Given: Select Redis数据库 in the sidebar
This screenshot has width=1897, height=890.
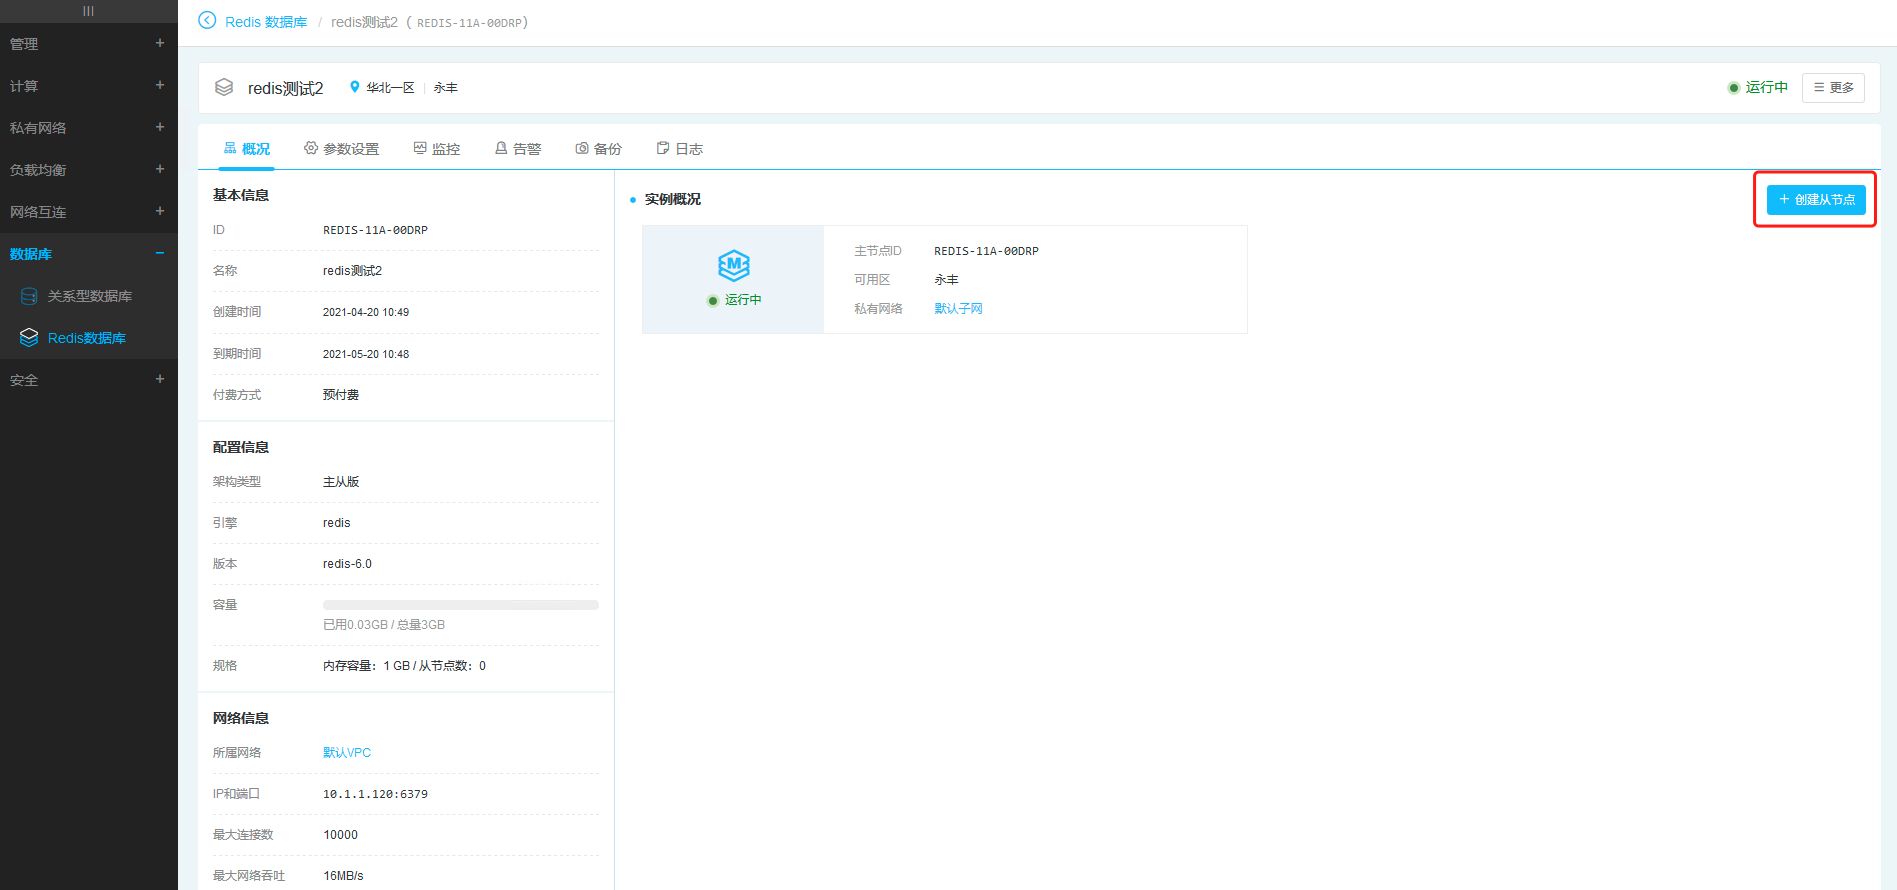Looking at the screenshot, I should pos(89,338).
